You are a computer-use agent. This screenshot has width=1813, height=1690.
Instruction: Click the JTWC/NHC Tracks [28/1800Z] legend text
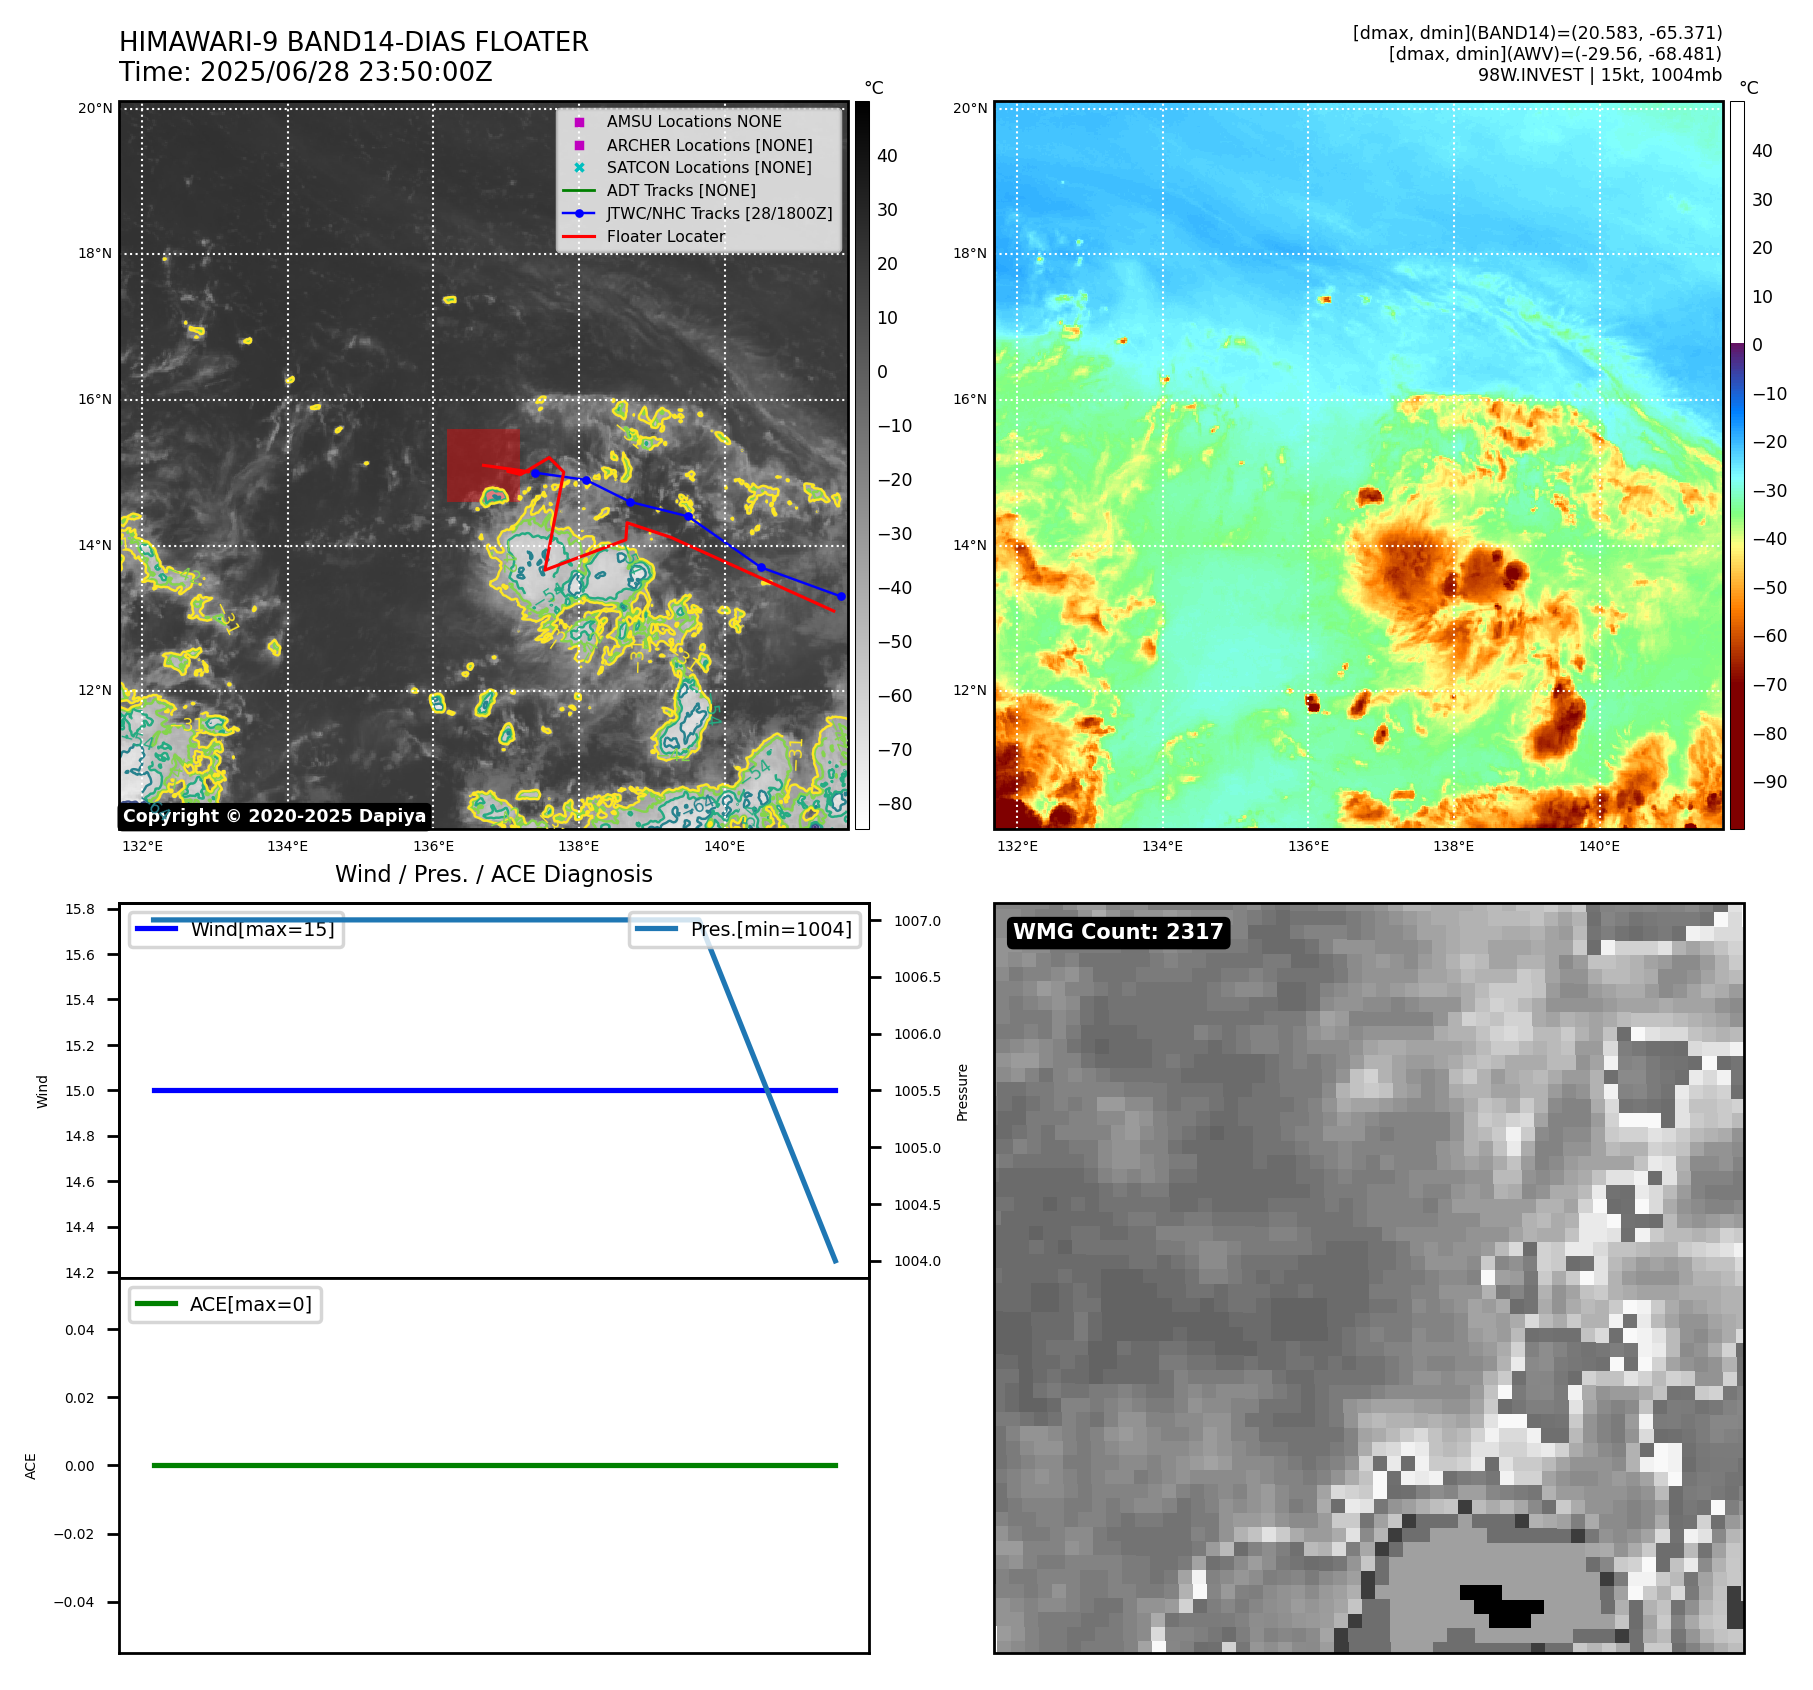tap(719, 214)
